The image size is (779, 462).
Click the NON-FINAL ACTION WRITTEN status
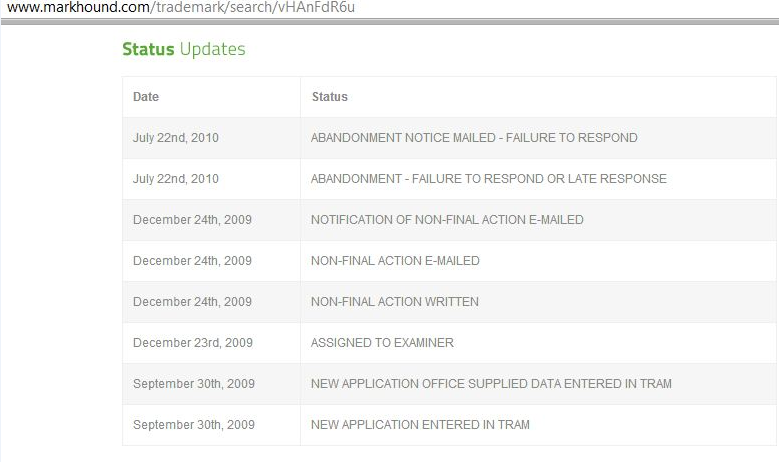point(395,302)
